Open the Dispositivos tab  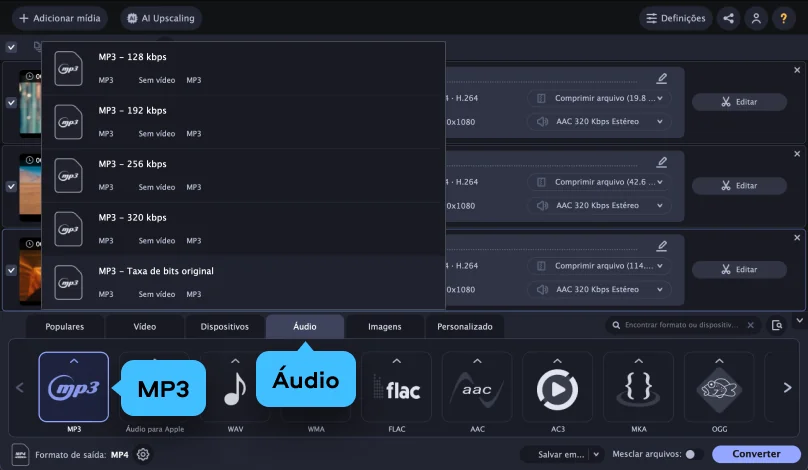click(x=225, y=327)
